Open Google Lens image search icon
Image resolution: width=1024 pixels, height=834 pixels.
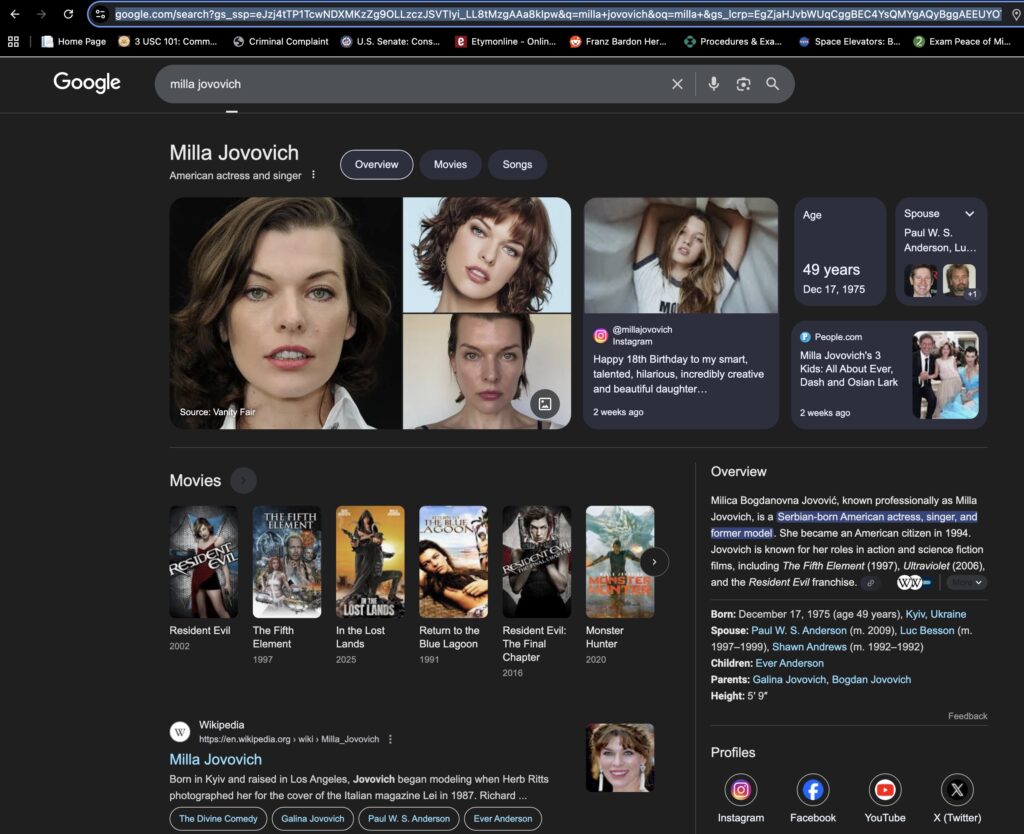tap(743, 84)
